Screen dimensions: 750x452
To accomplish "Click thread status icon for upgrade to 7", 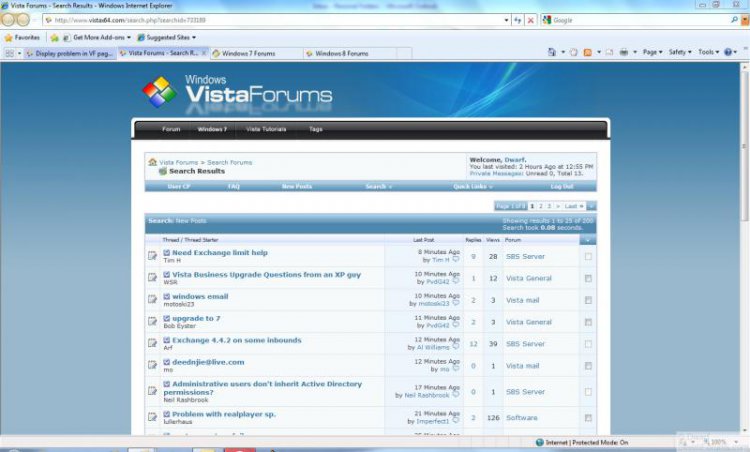I will coord(152,321).
